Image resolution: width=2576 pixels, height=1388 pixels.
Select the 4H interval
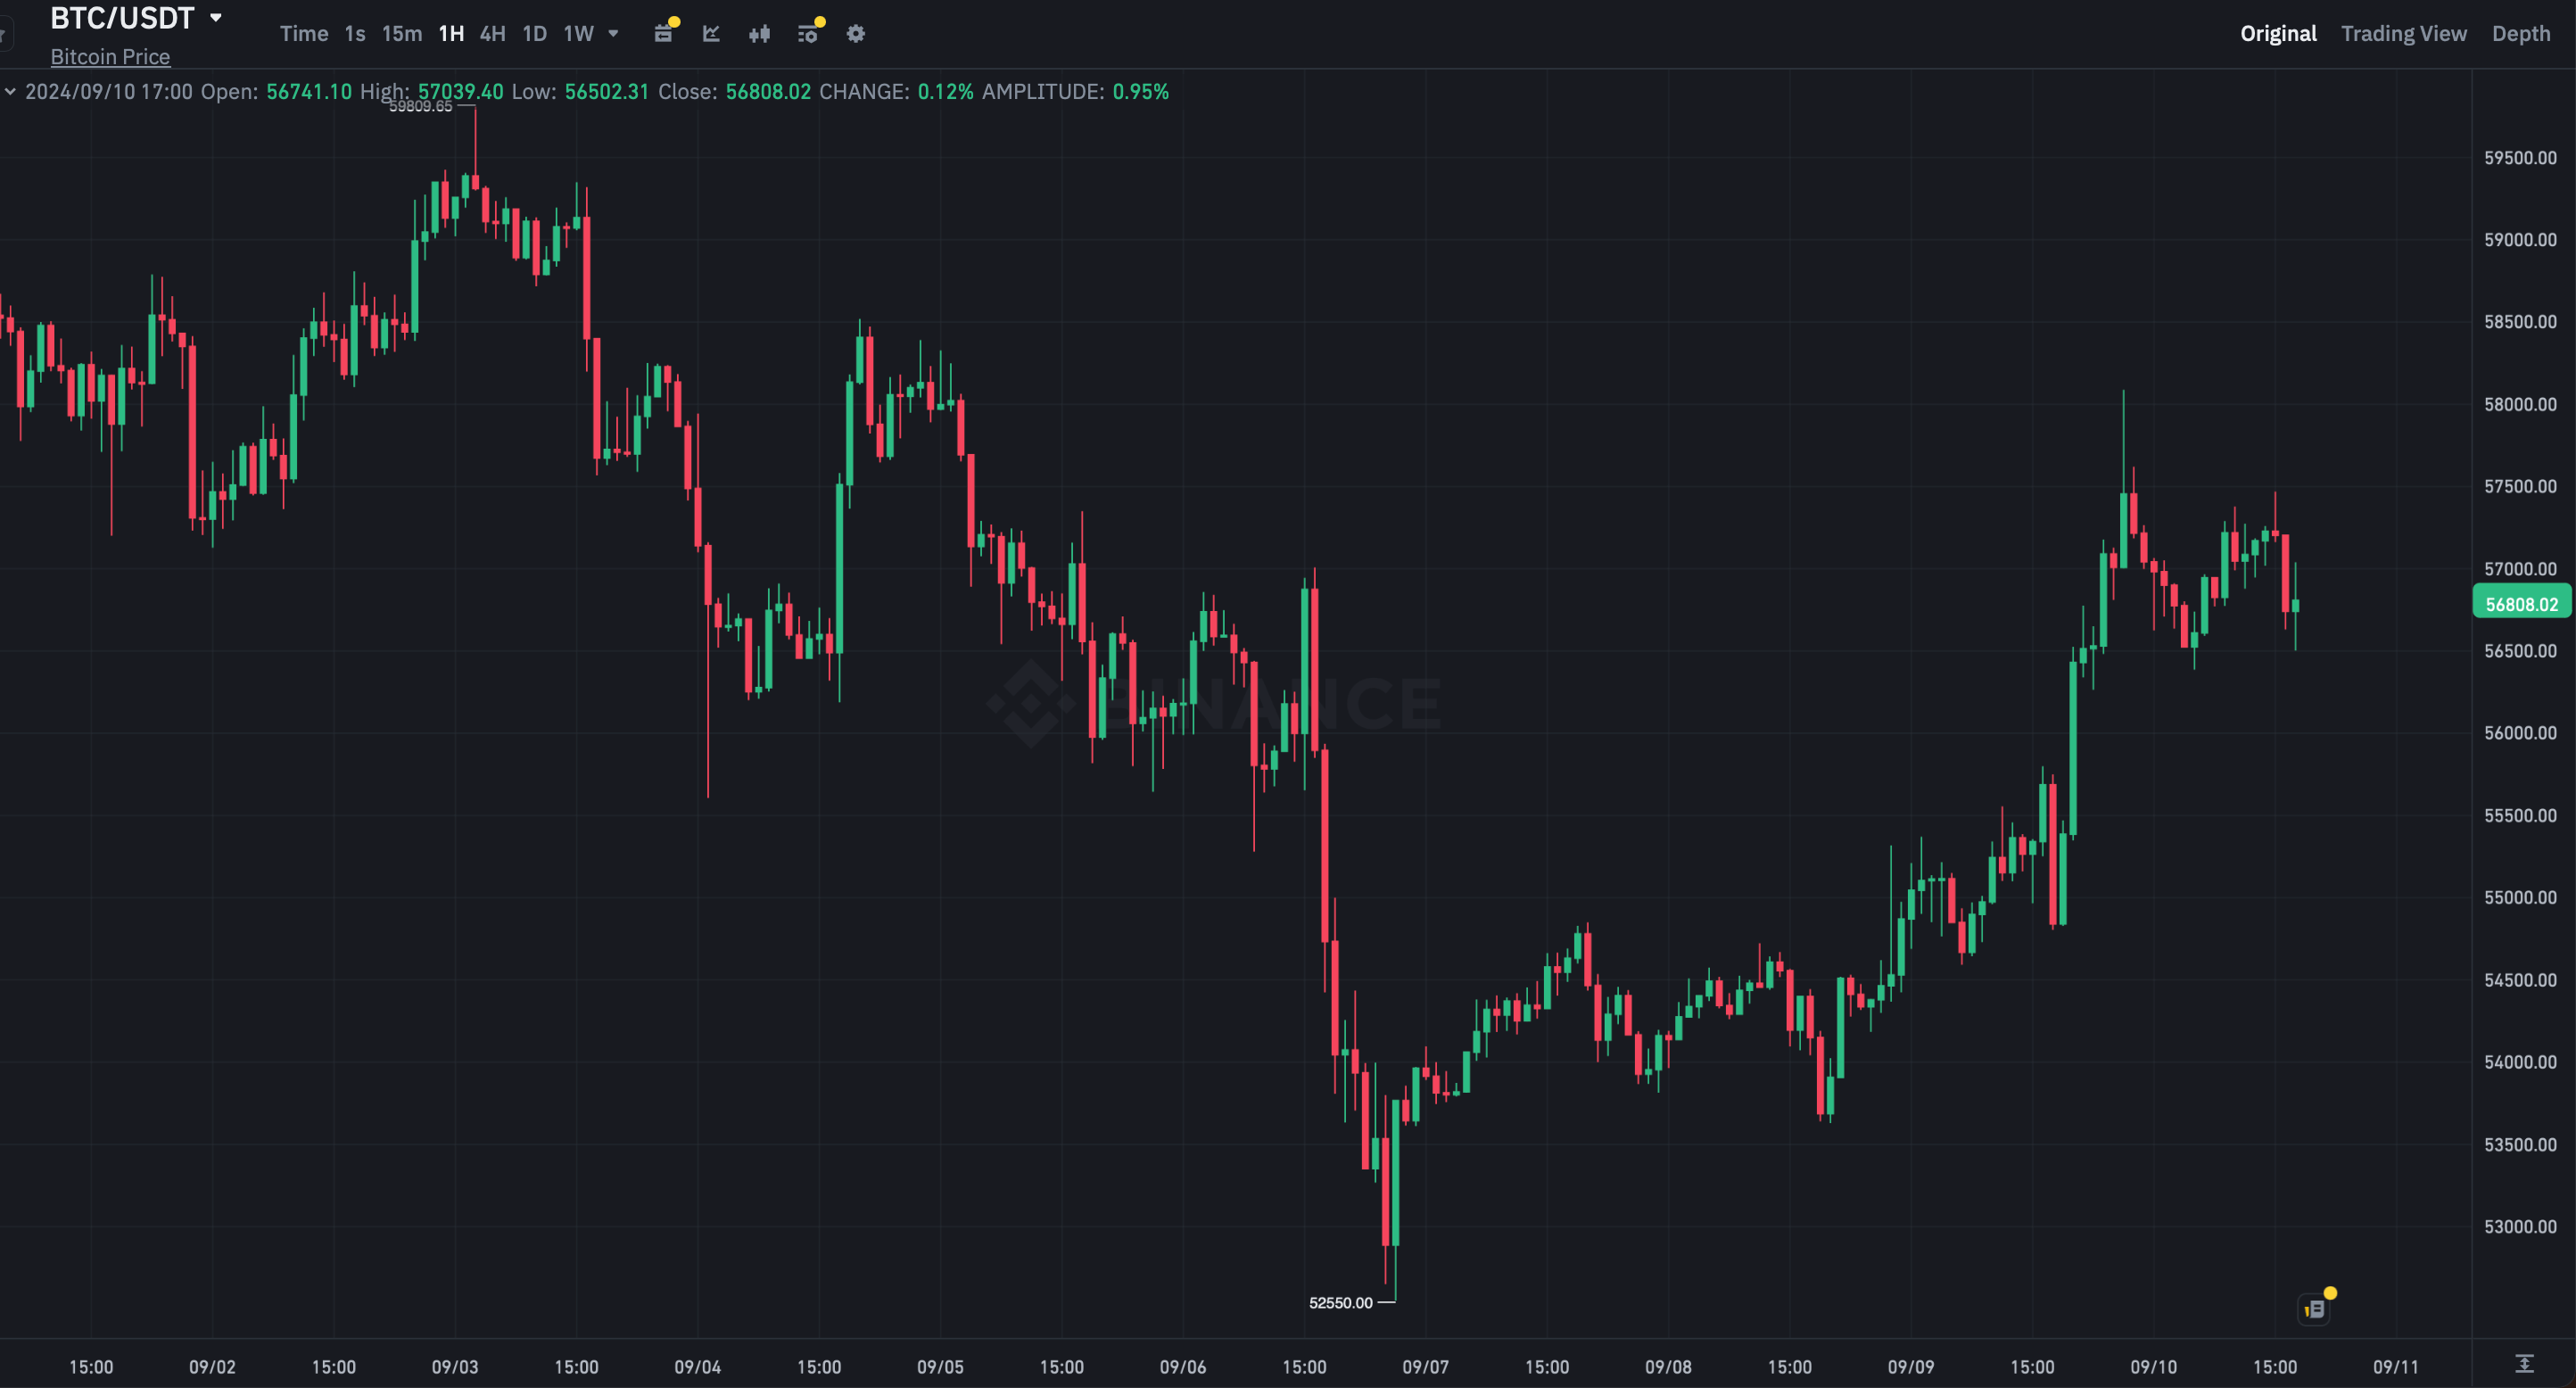click(492, 34)
